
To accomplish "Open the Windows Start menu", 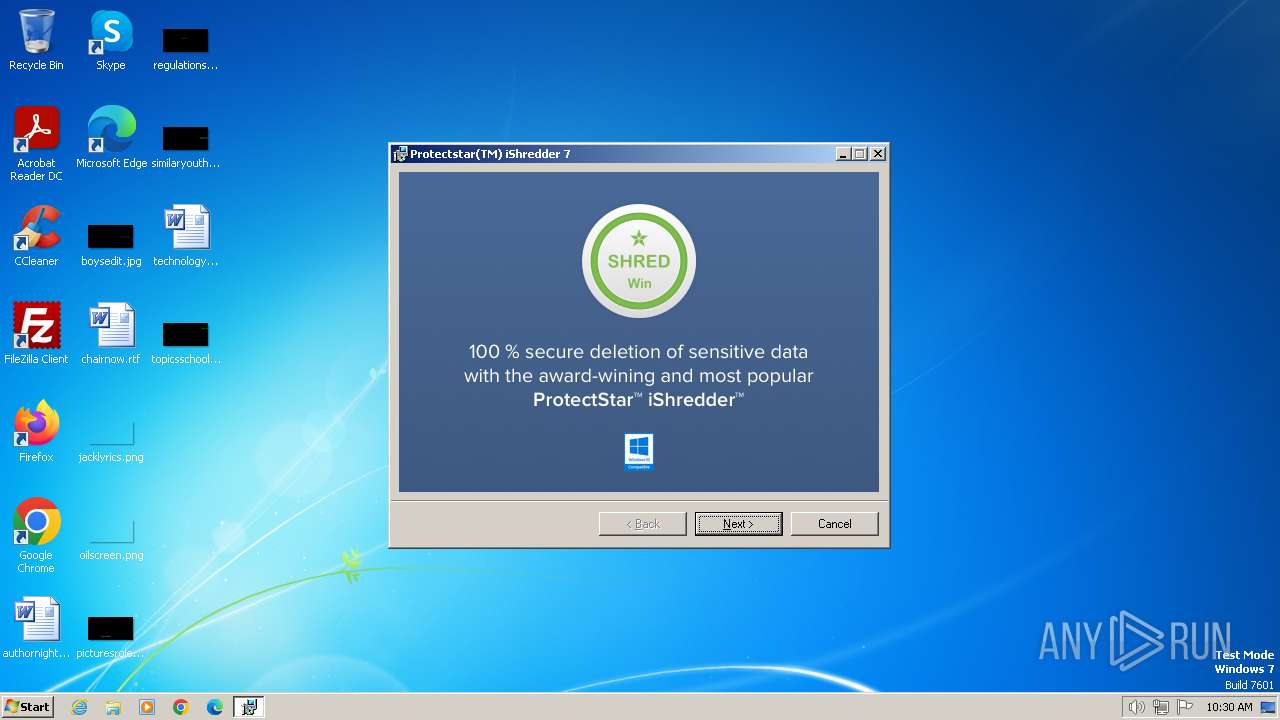I will [x=28, y=707].
